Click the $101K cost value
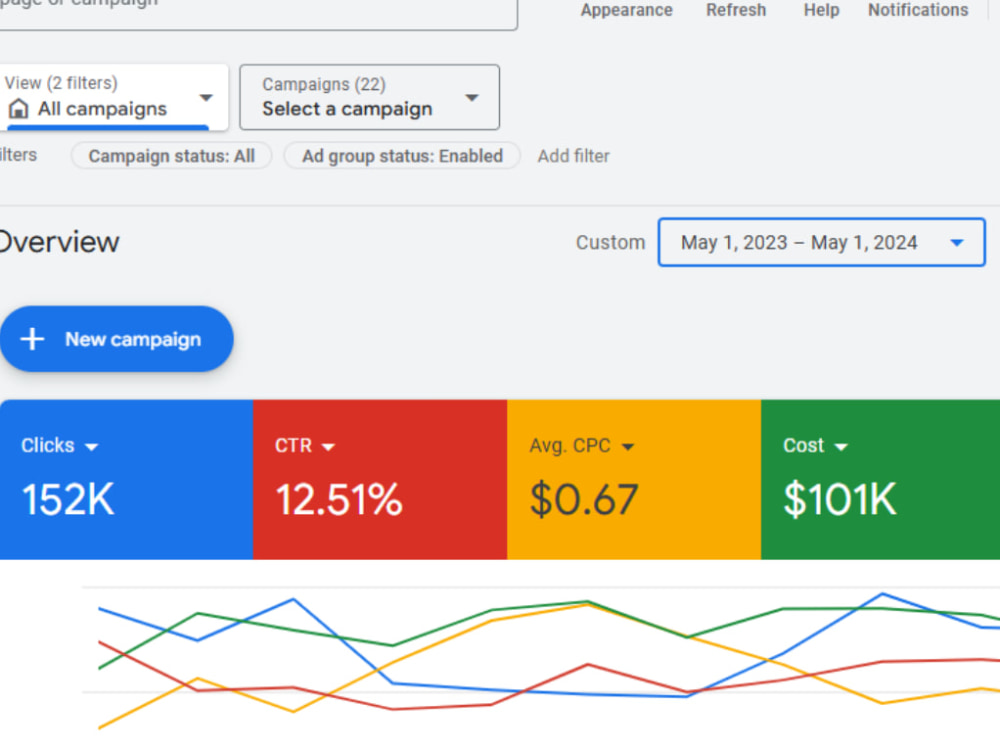This screenshot has height=750, width=1000. coord(840,499)
